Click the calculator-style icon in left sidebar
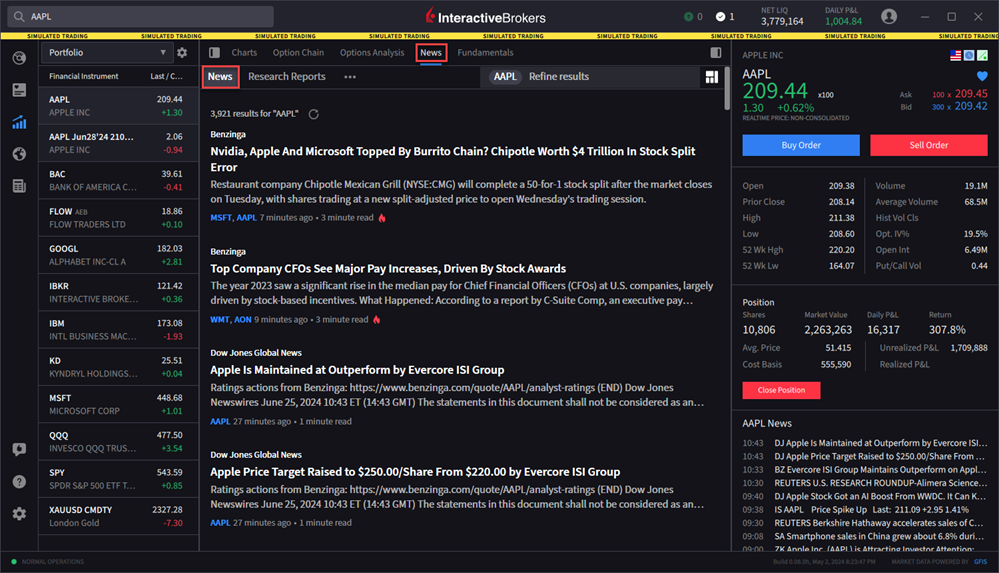 19,186
